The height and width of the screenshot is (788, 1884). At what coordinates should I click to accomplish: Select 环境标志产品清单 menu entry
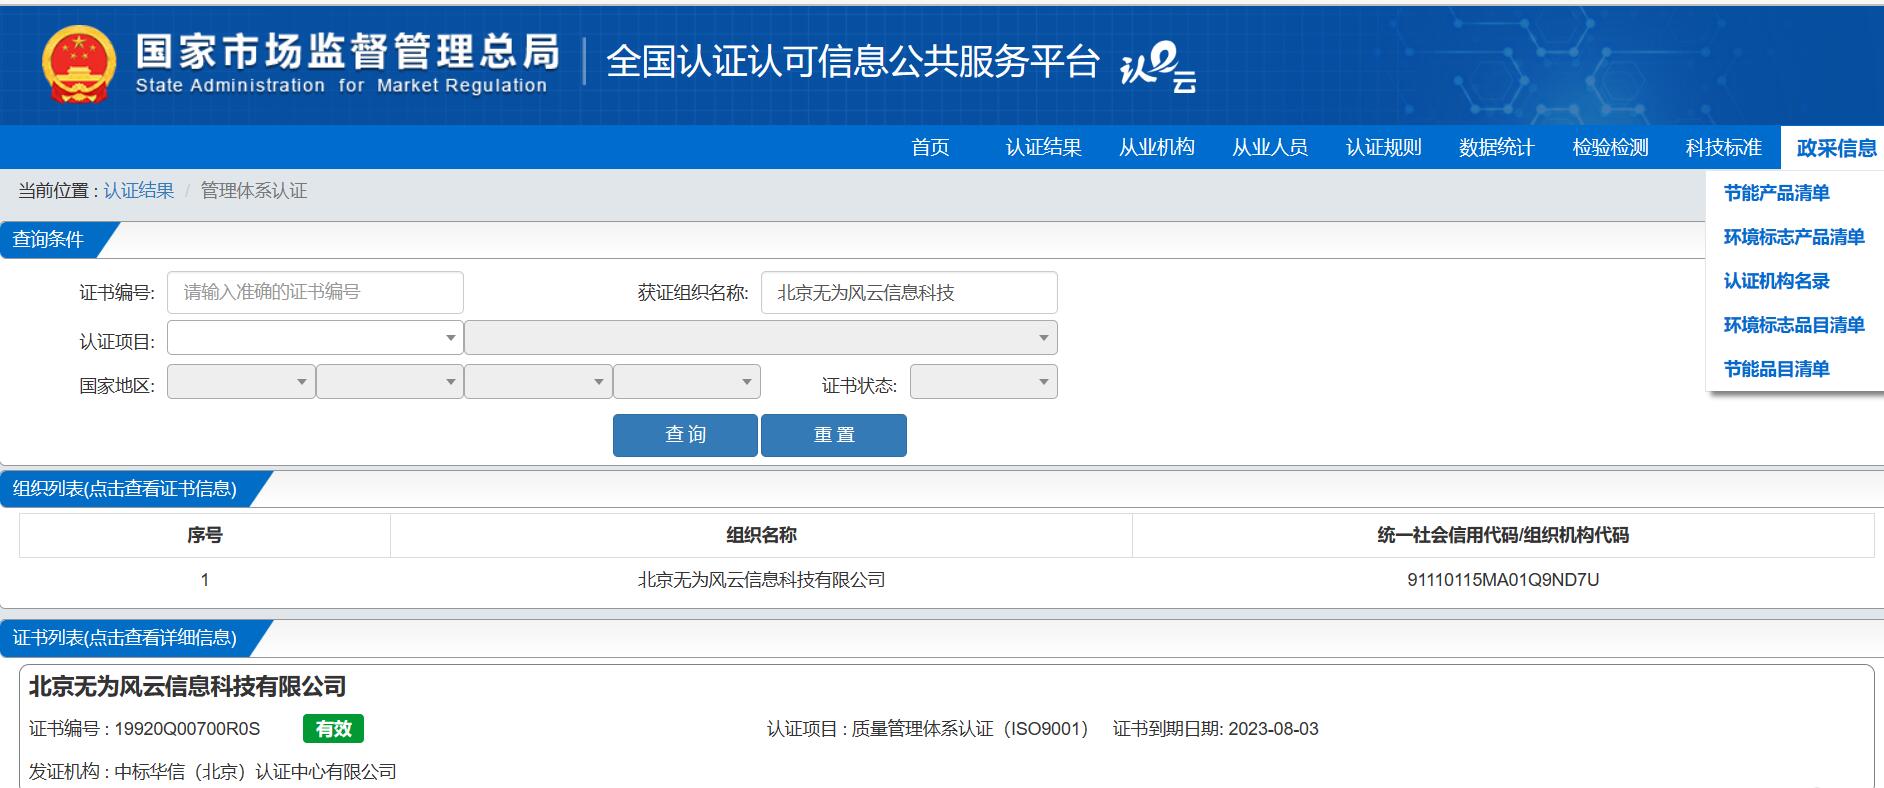click(1794, 237)
